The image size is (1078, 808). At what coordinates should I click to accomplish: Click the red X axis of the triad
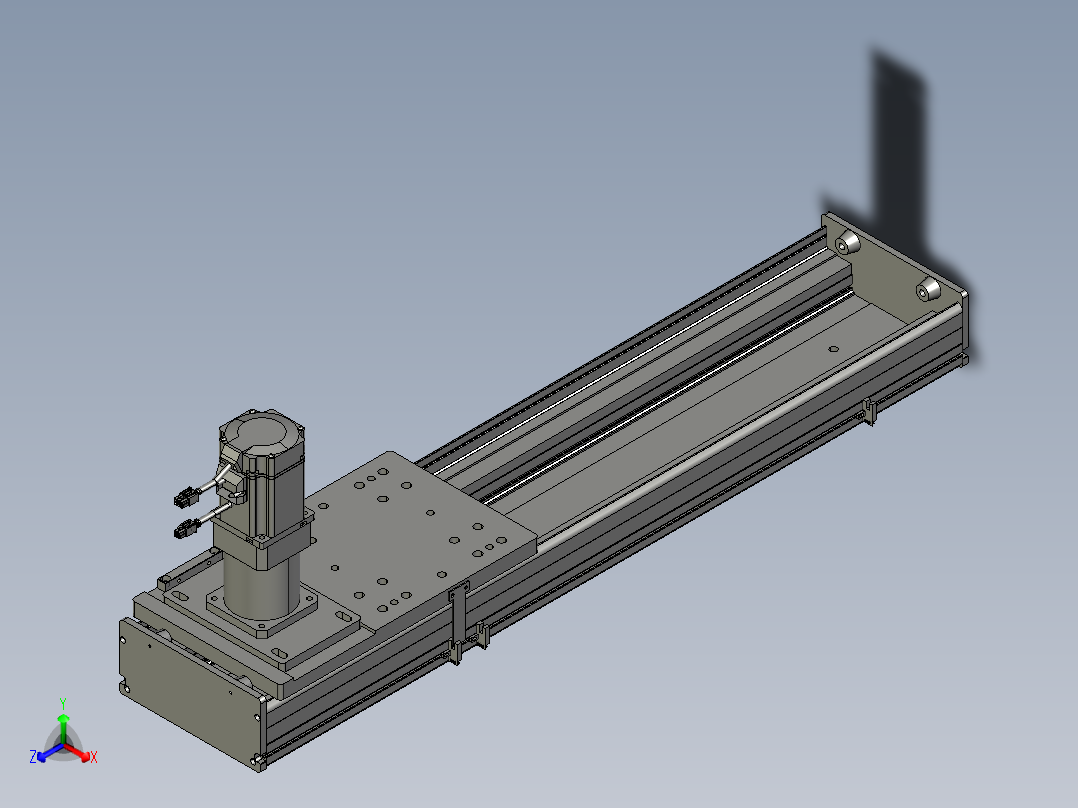coord(80,754)
